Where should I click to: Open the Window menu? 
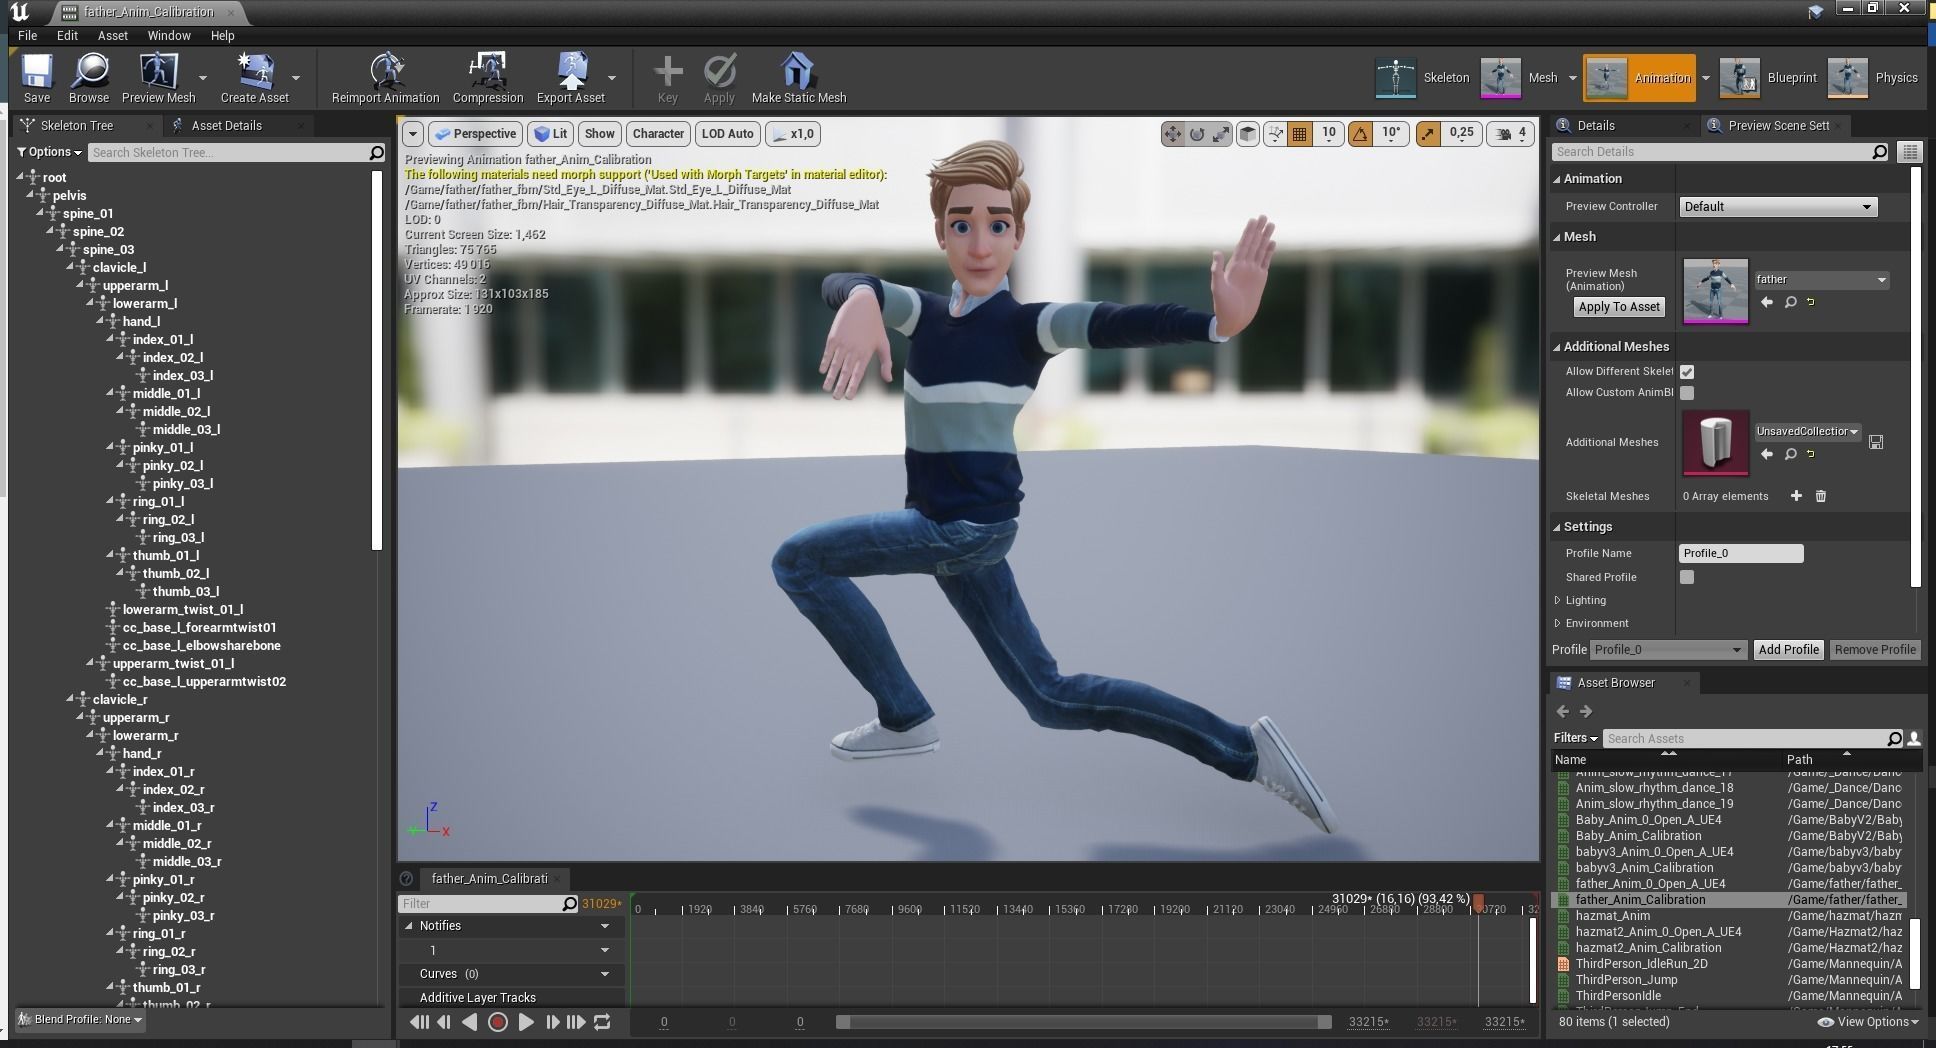click(169, 35)
